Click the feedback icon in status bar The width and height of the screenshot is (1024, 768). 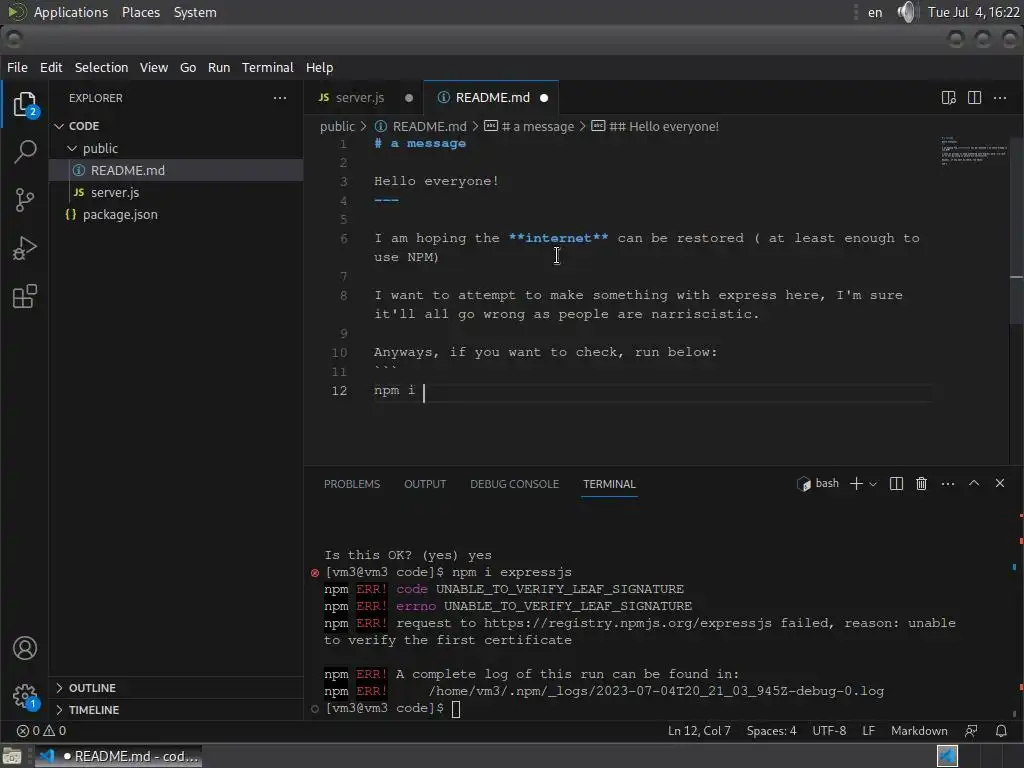[971, 731]
